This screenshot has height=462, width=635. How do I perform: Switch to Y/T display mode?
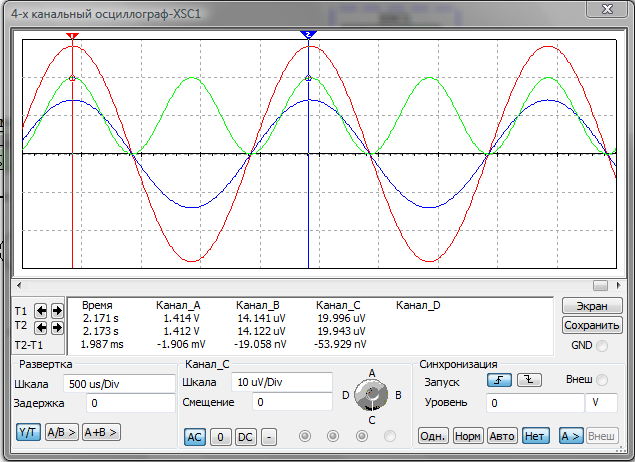point(28,432)
